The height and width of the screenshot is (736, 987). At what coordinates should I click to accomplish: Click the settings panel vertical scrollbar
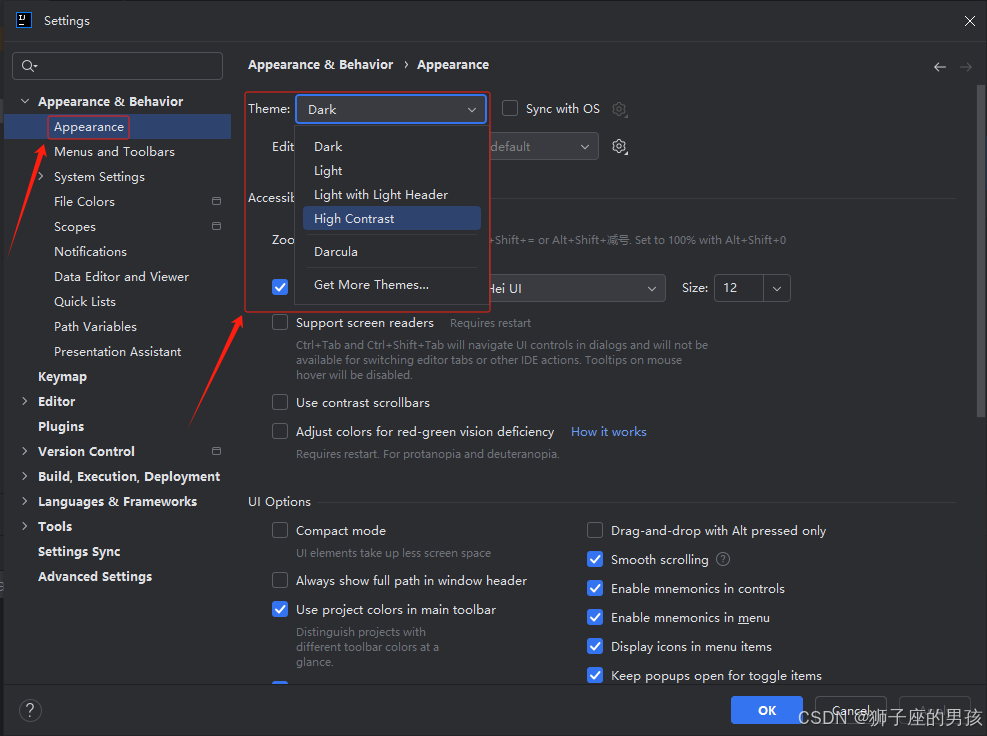click(x=981, y=251)
